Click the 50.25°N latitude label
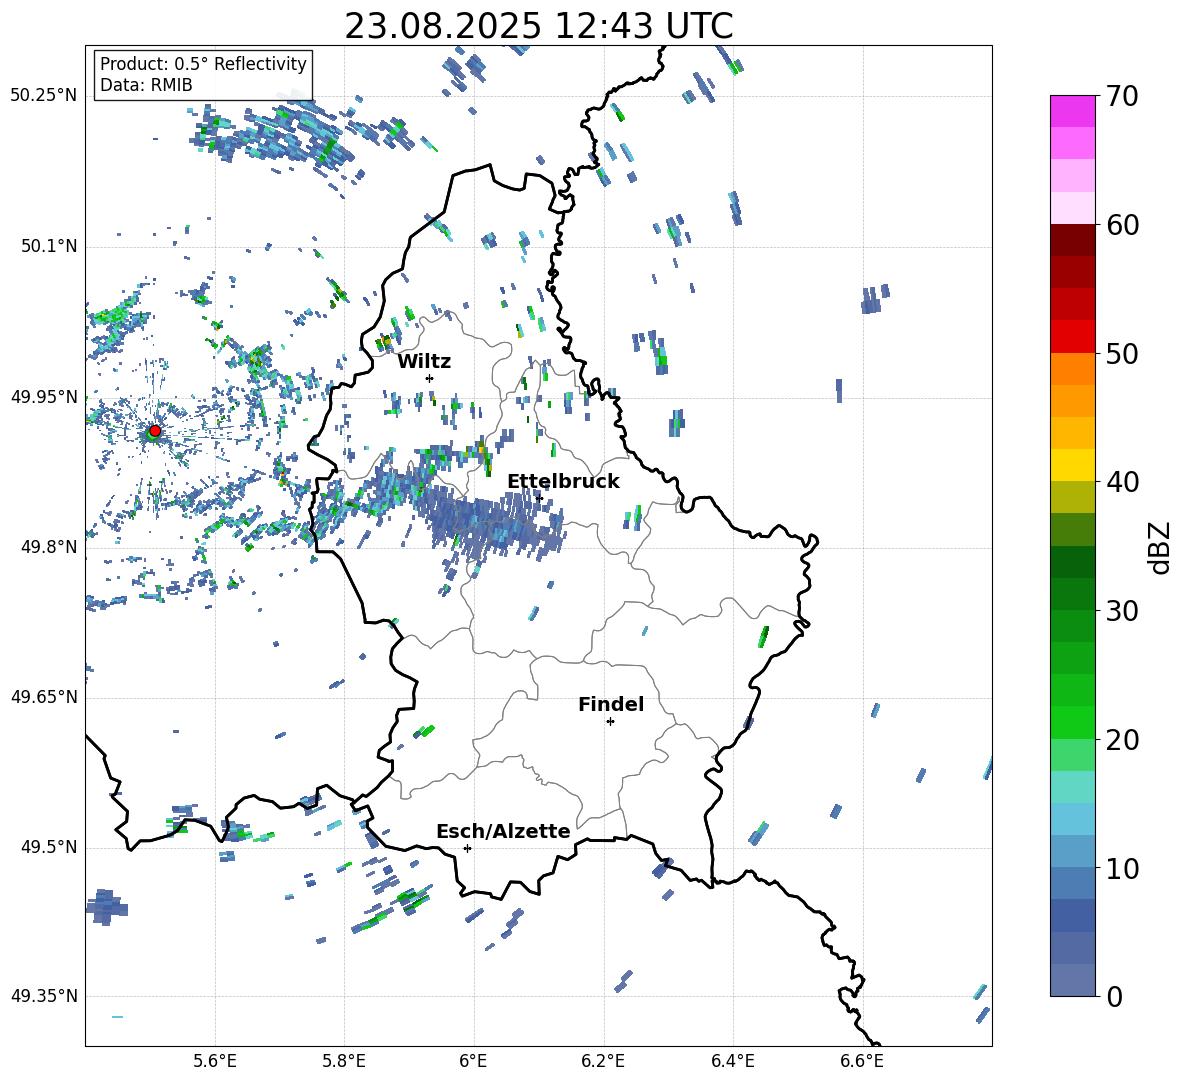Viewport: 1184px width, 1081px height. coord(44,96)
